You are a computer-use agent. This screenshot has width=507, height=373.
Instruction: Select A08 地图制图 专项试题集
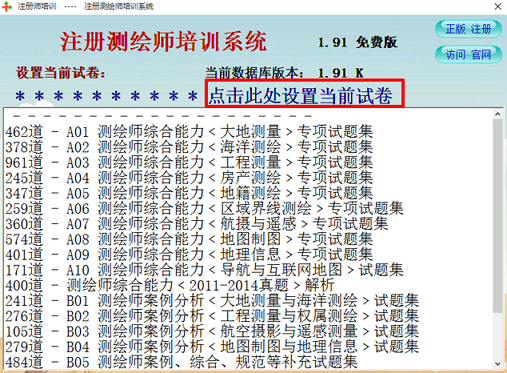(189, 239)
